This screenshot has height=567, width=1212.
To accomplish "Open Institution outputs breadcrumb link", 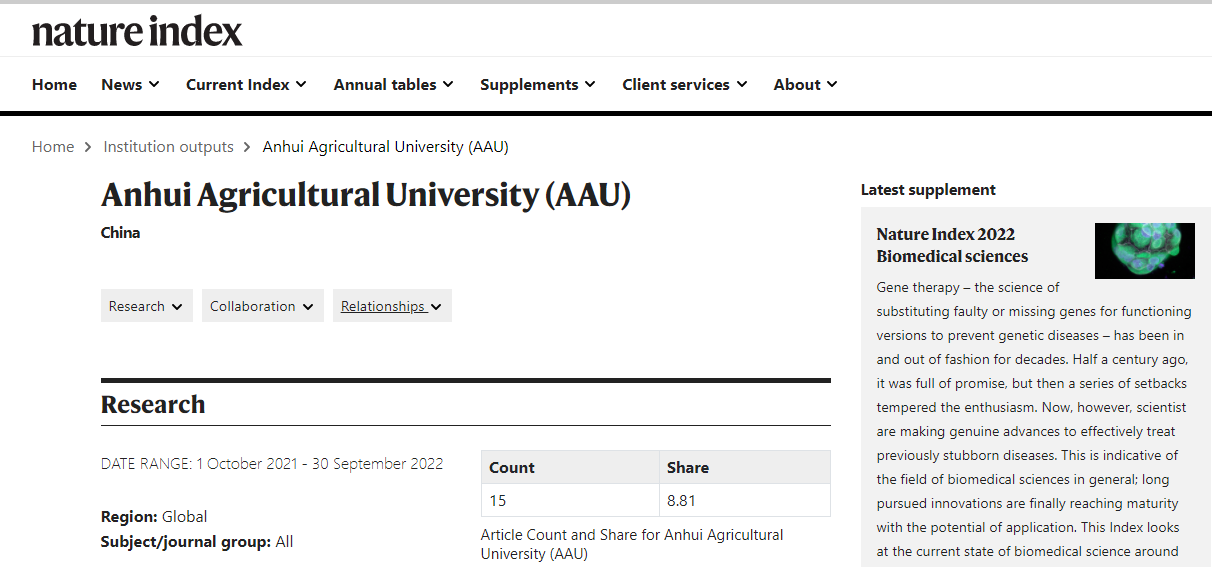I will click(x=168, y=147).
